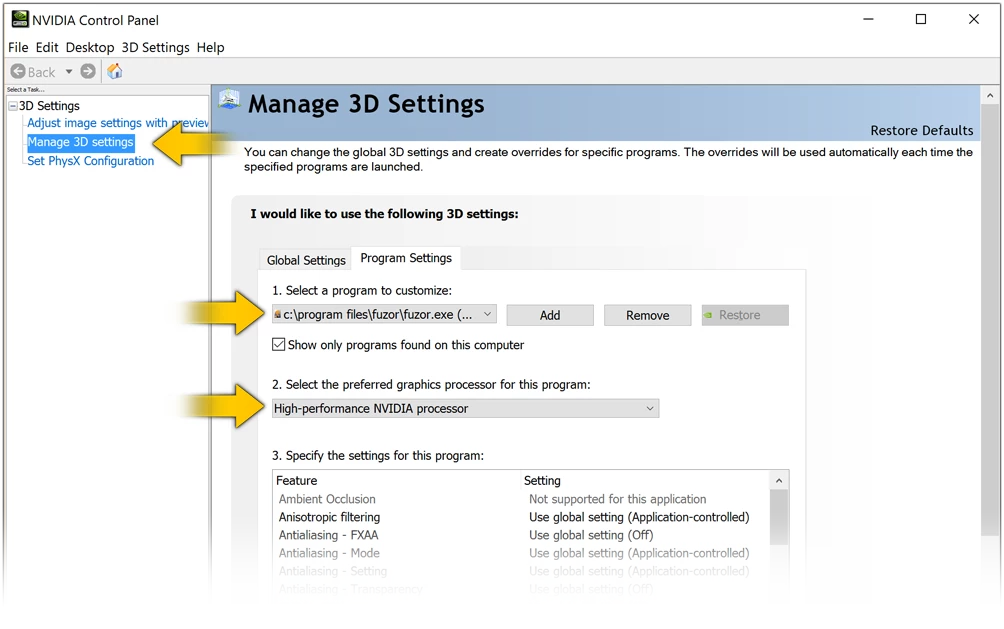Click the Restore button
The width and height of the screenshot is (1004, 629).
click(745, 315)
